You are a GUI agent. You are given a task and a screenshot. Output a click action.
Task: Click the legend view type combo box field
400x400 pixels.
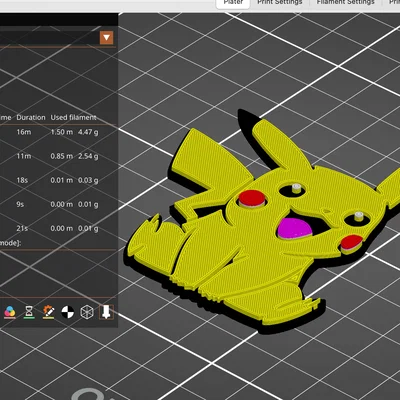[x=57, y=38]
